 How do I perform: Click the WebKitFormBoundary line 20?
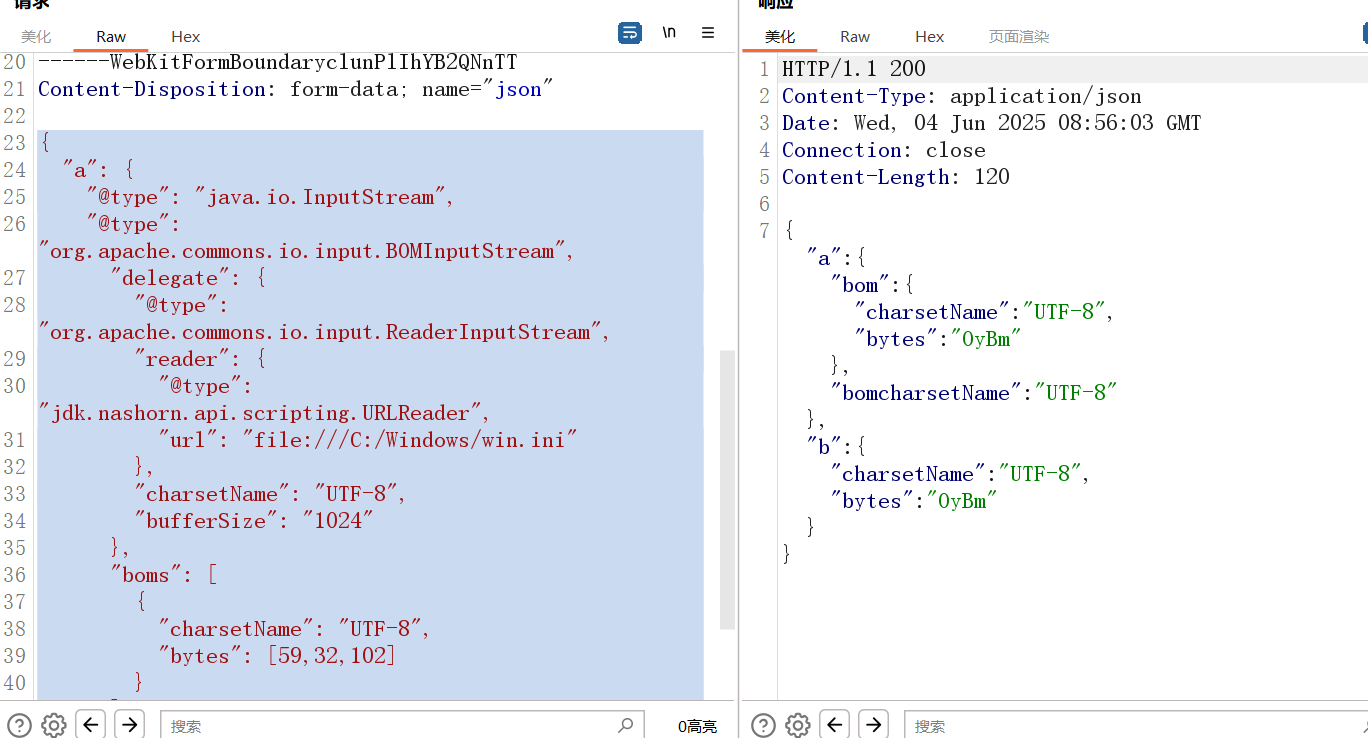[278, 62]
